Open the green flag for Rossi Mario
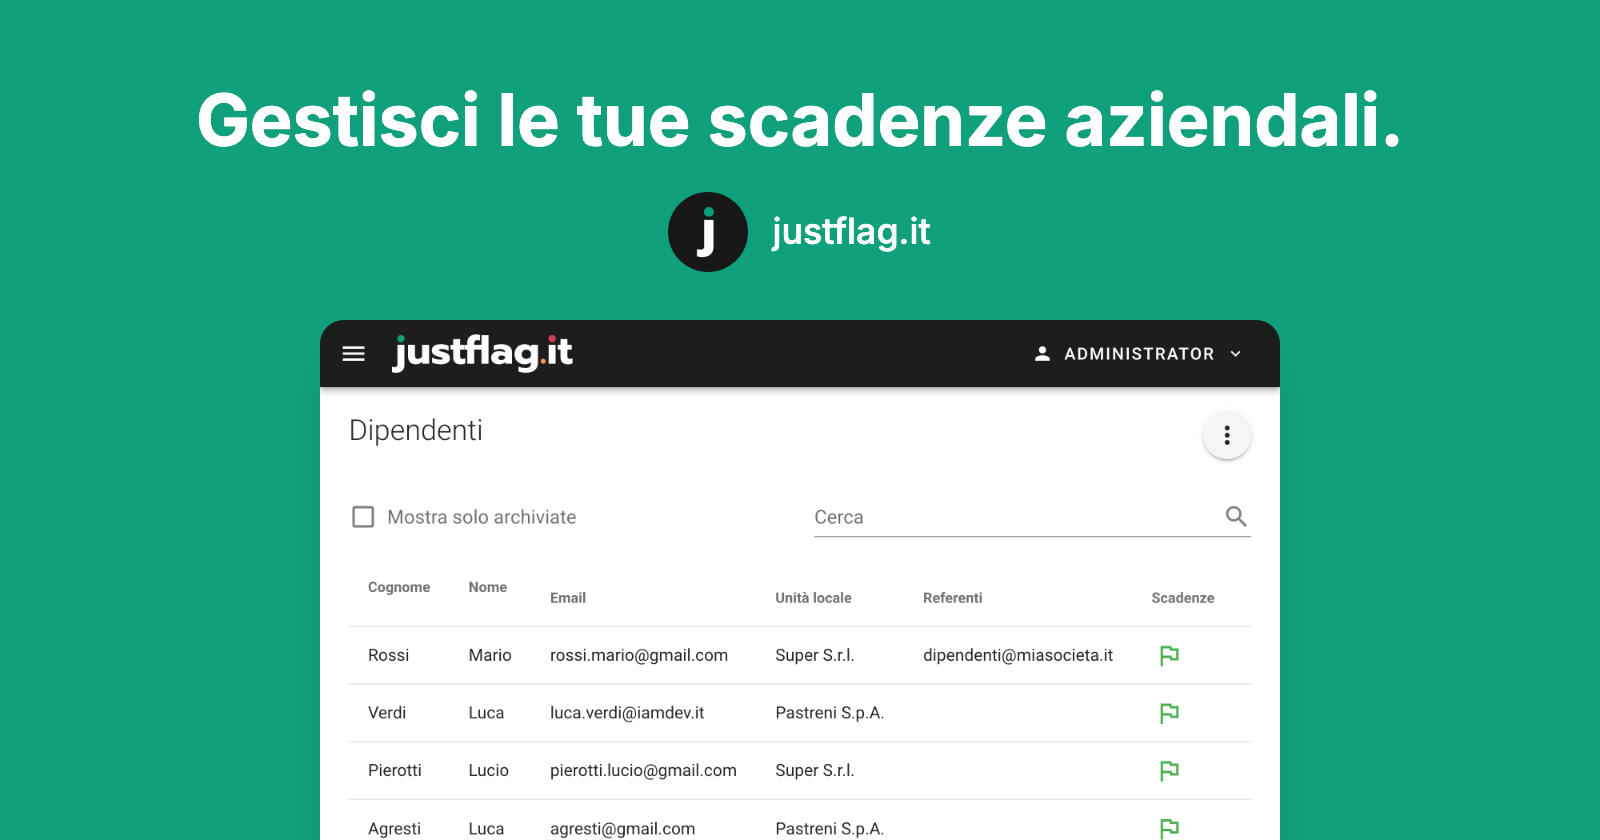This screenshot has height=840, width=1600. point(1169,655)
